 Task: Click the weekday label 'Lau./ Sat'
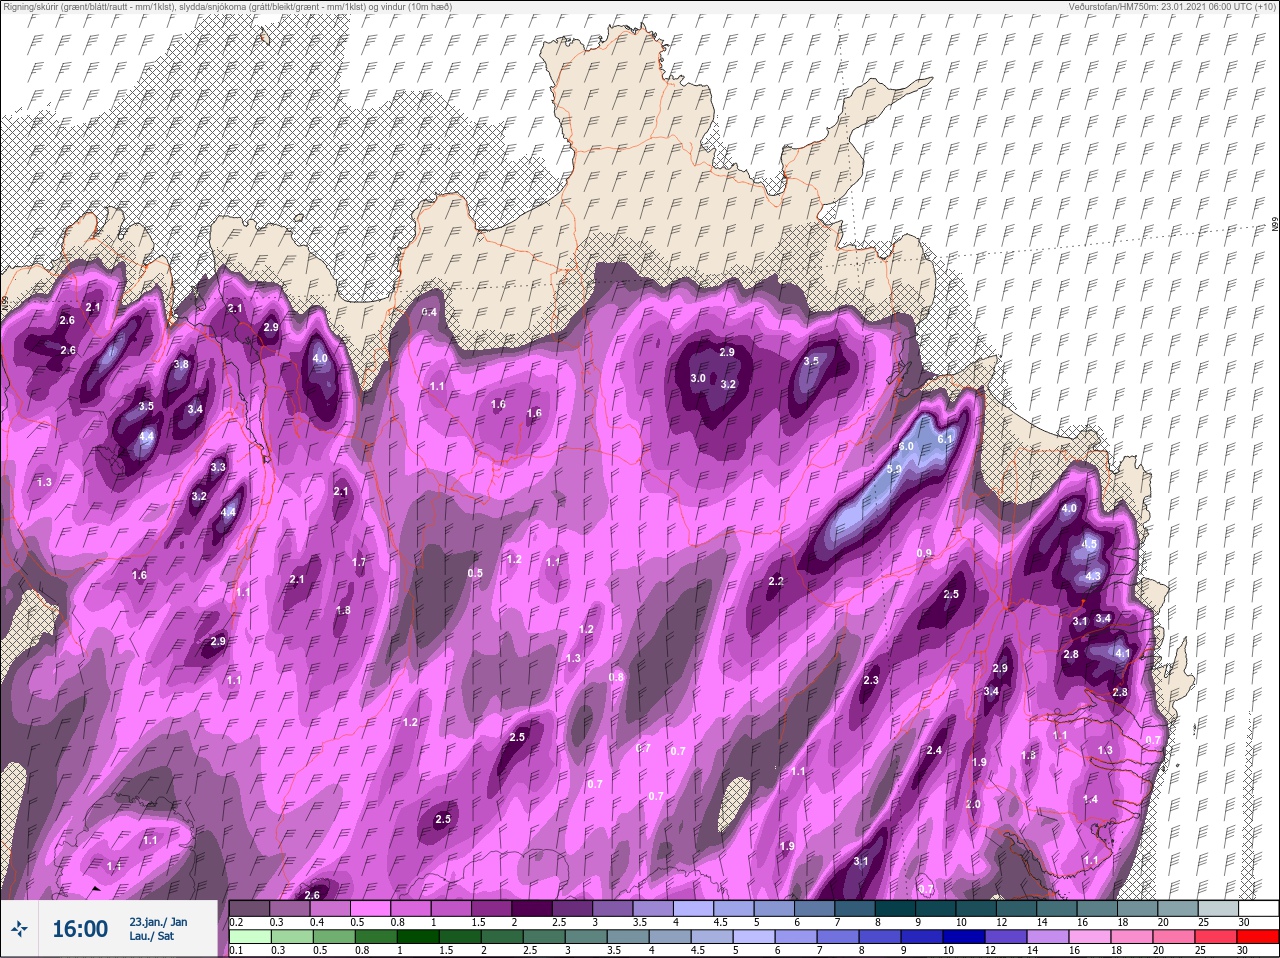click(151, 937)
